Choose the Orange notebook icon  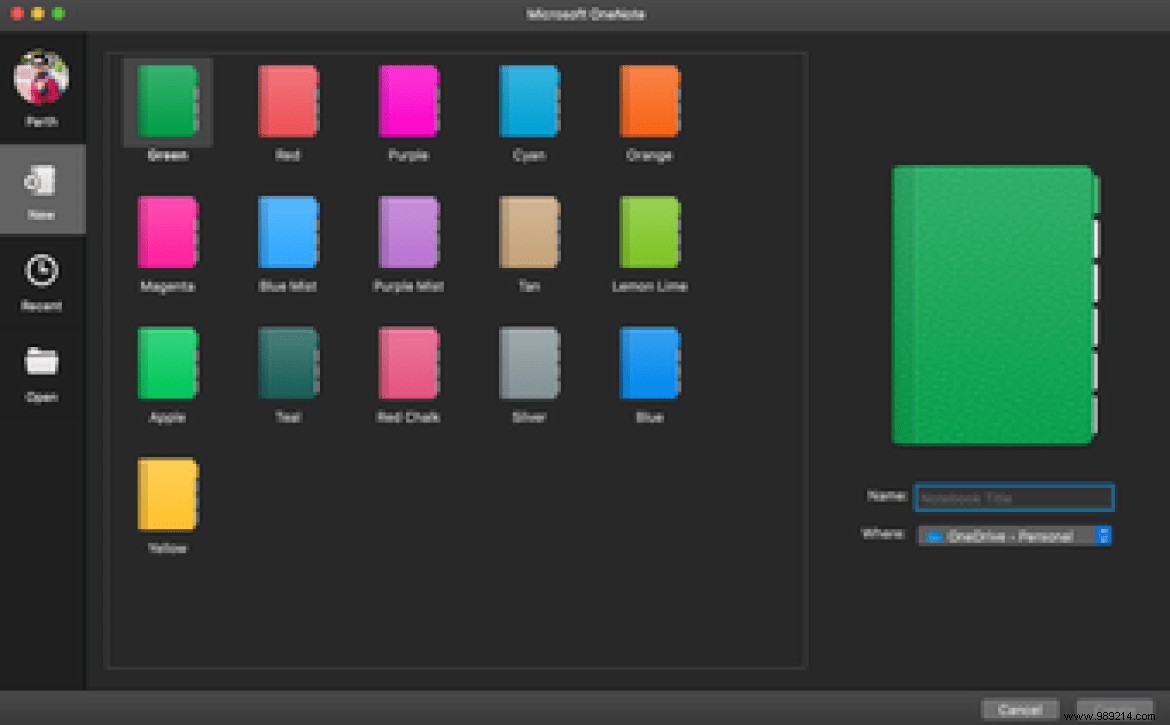(649, 102)
